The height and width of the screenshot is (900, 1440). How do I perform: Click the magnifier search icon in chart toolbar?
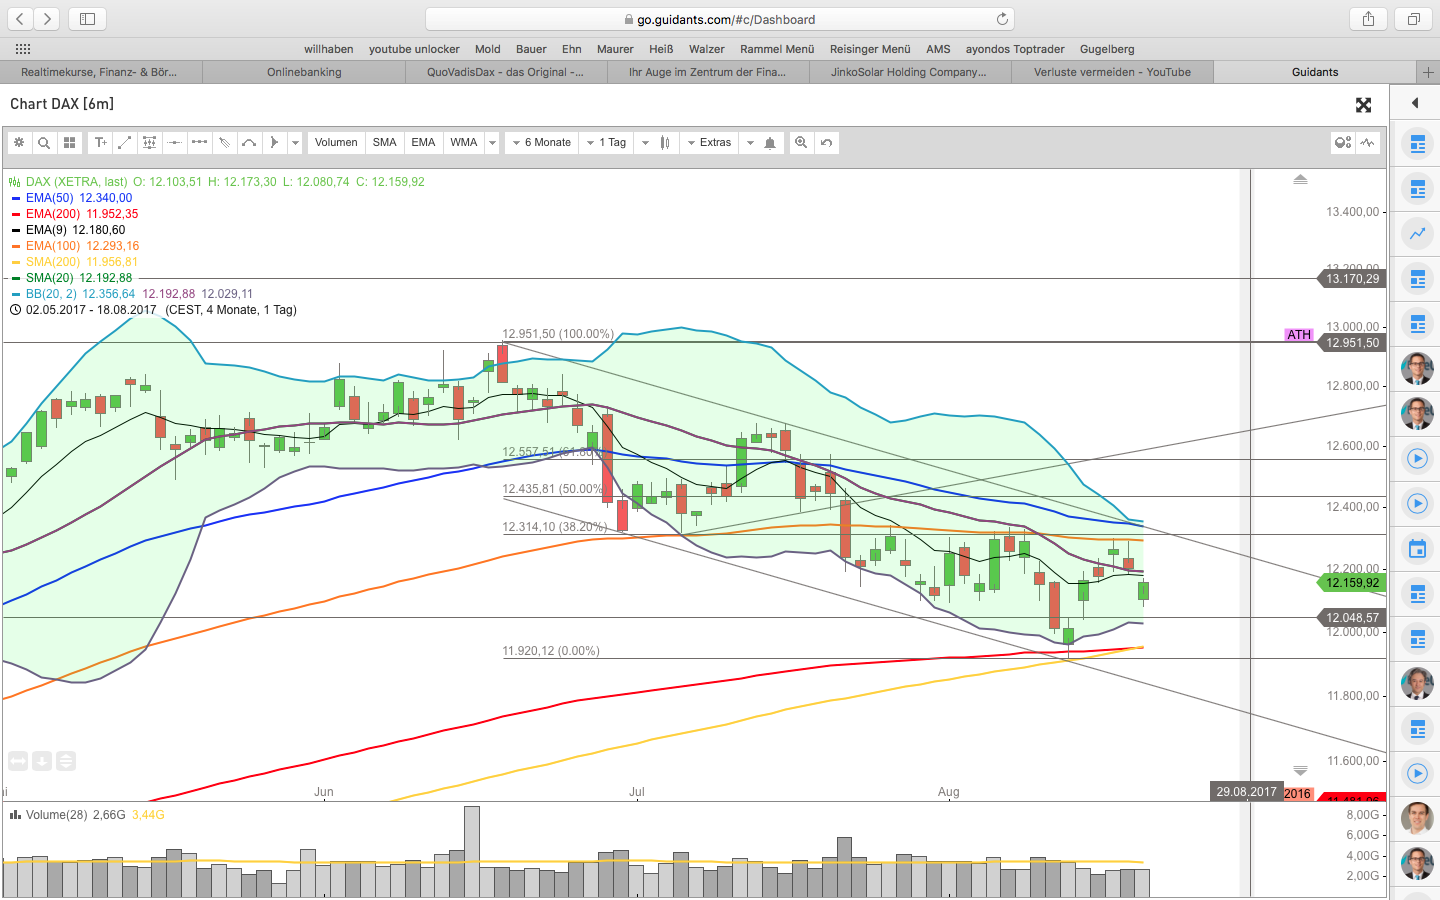point(44,143)
